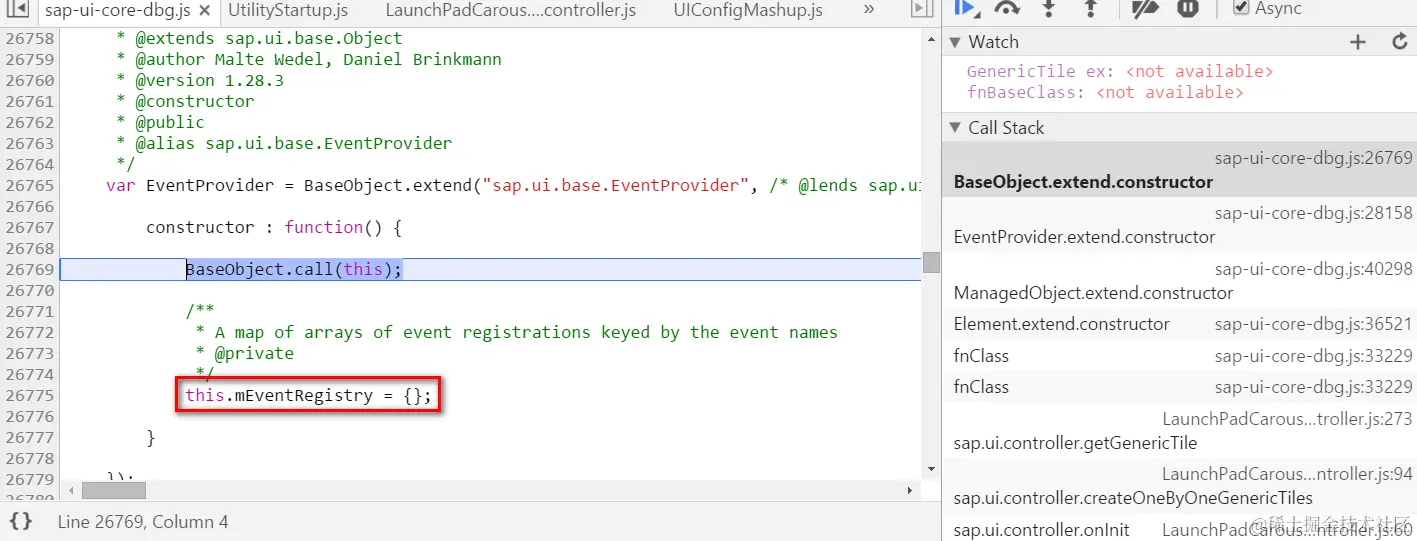Open the UIConfigMashup.js tab

748,11
